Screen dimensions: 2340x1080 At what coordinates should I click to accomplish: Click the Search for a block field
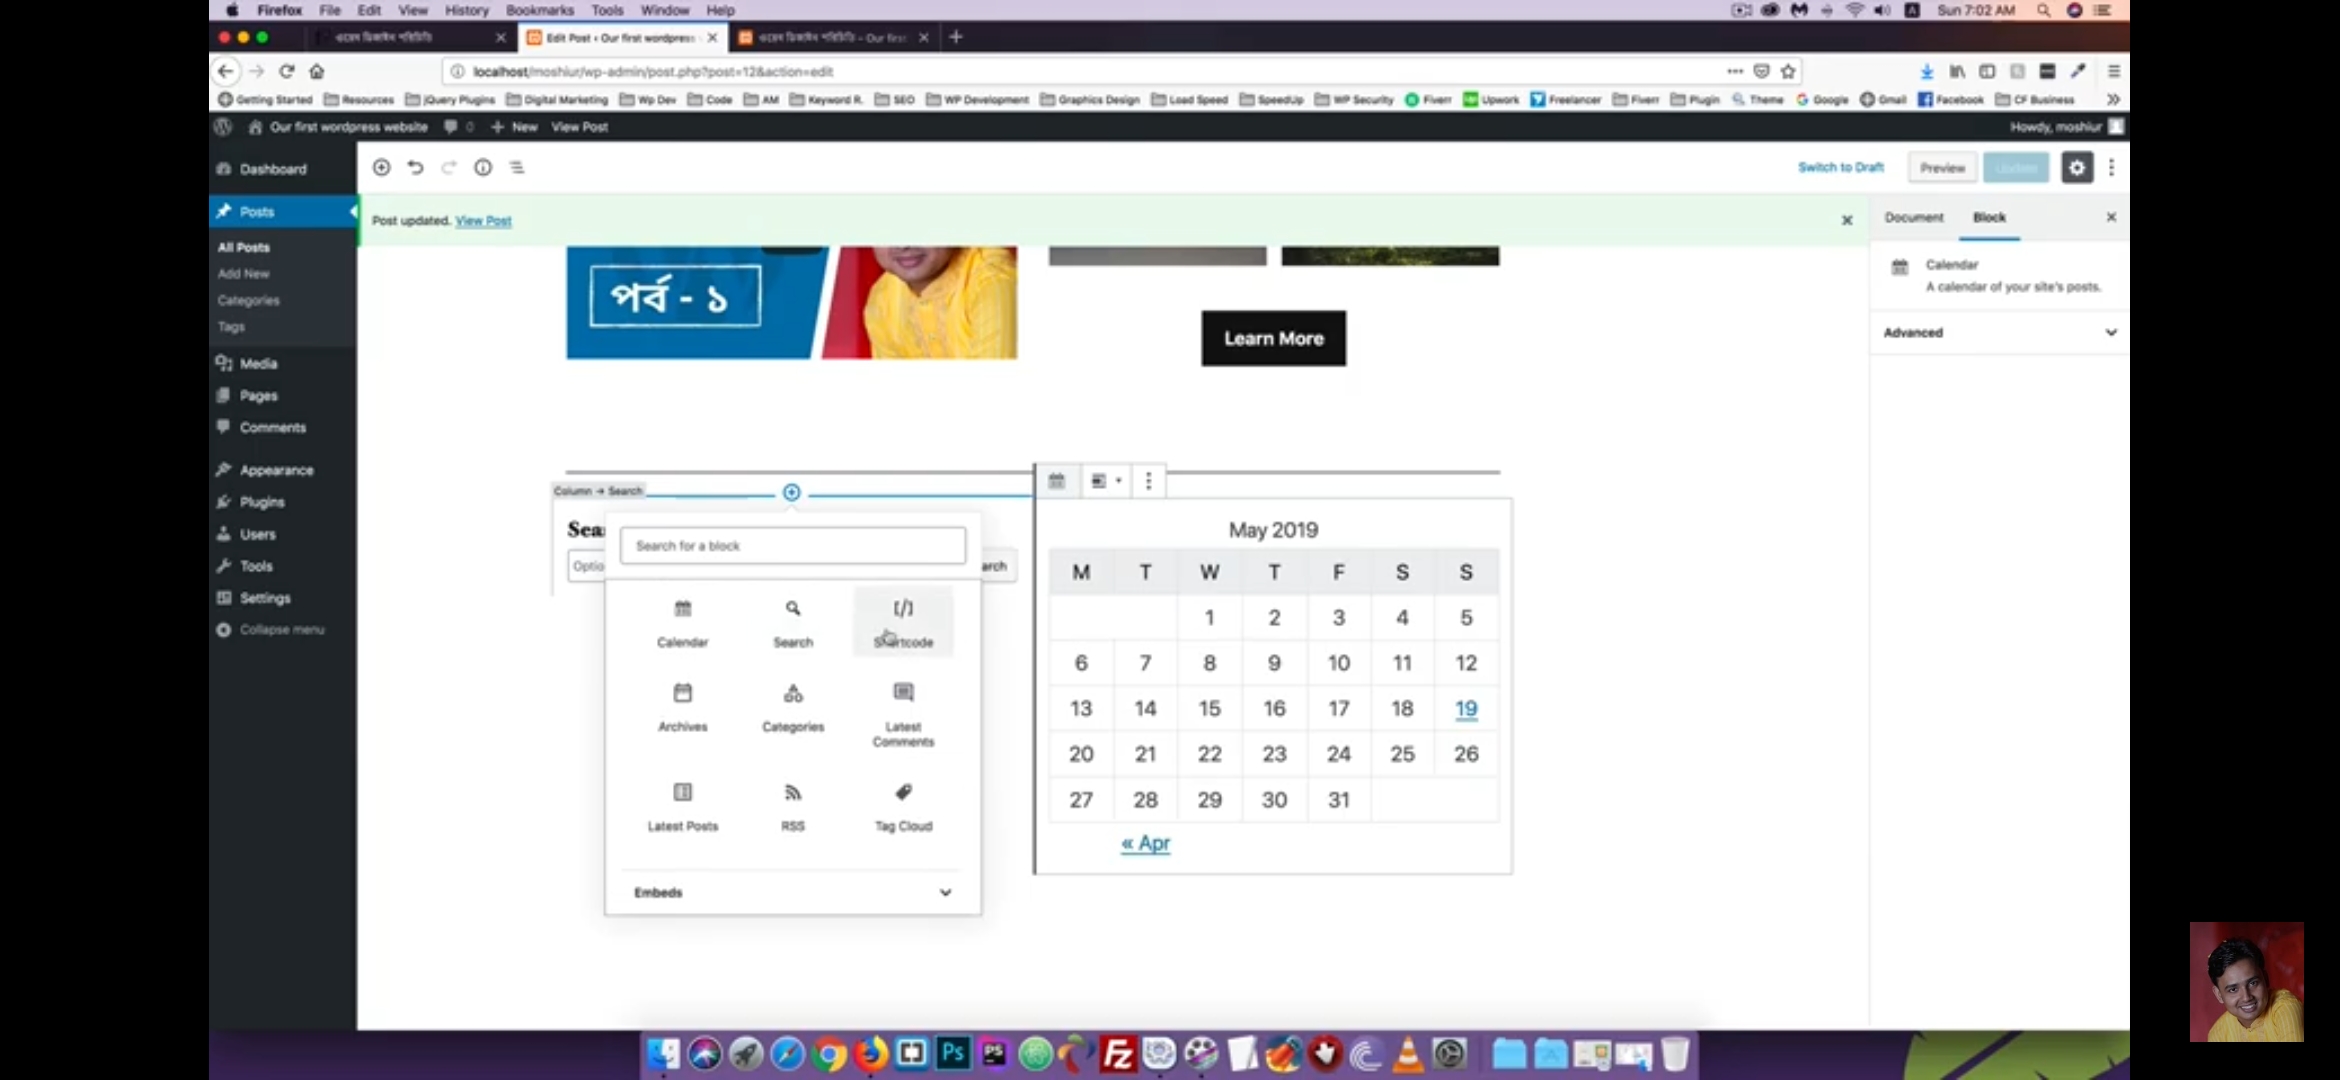pyautogui.click(x=793, y=545)
